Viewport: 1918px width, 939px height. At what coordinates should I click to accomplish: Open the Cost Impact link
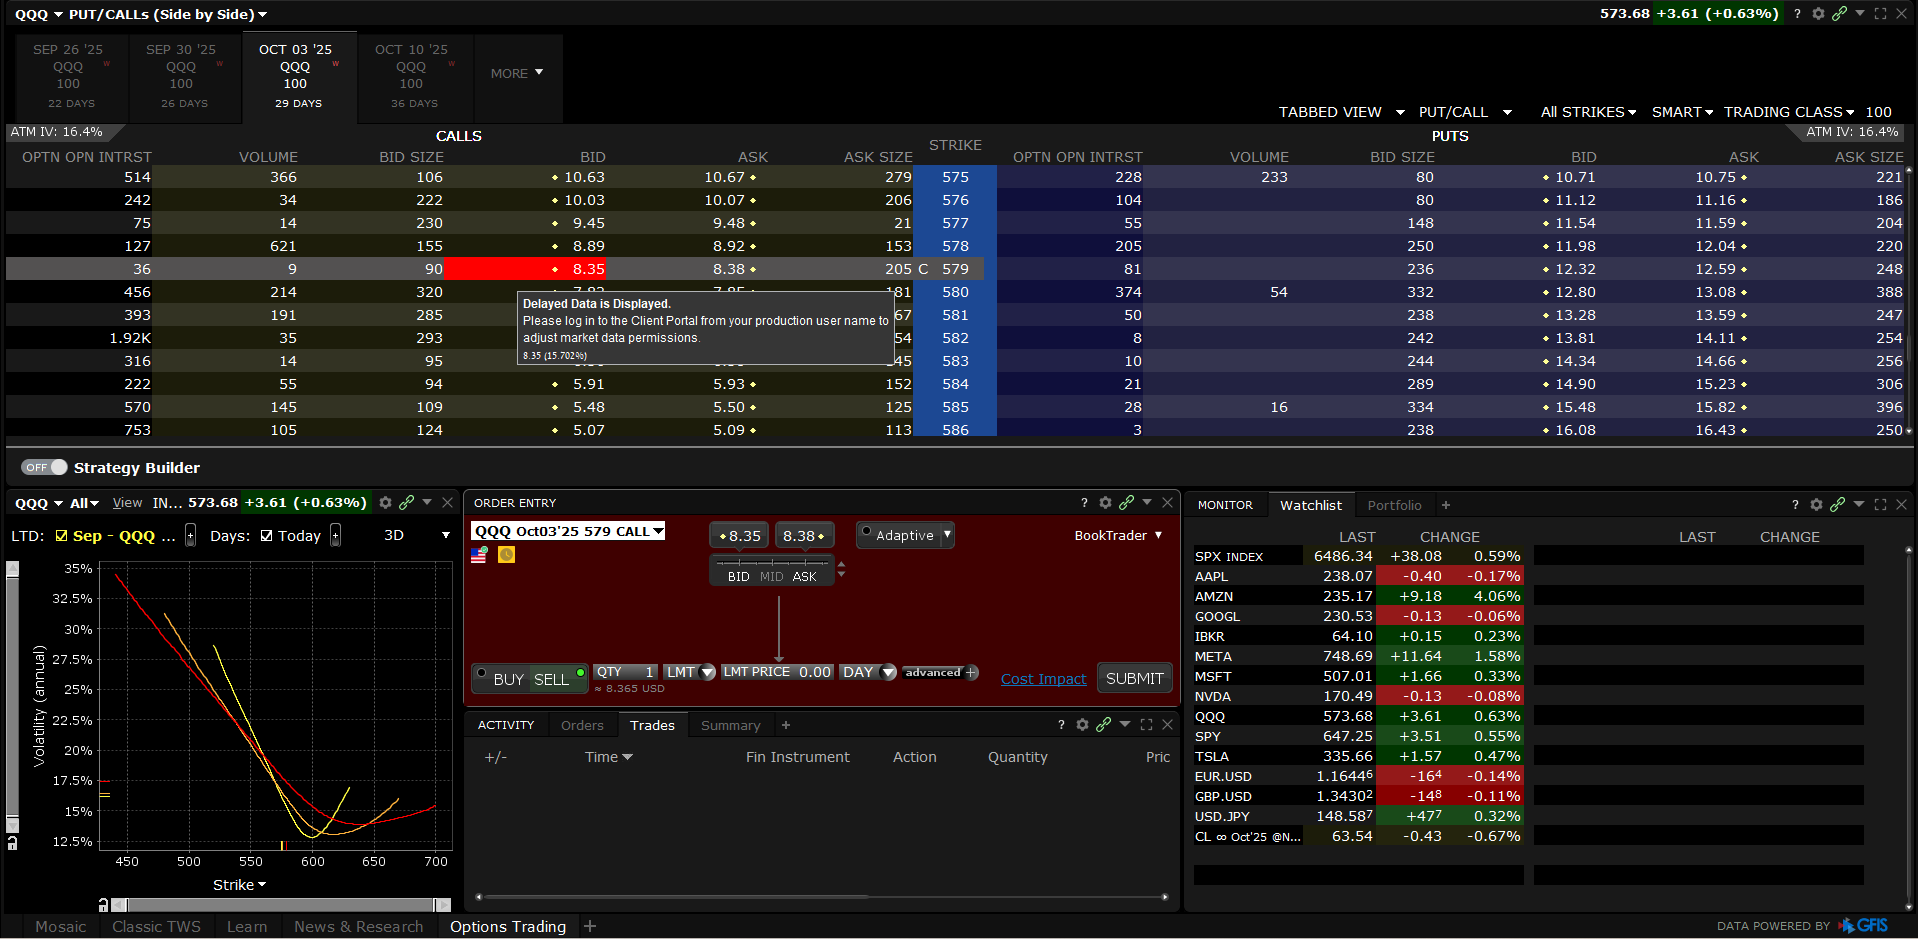click(x=1043, y=679)
